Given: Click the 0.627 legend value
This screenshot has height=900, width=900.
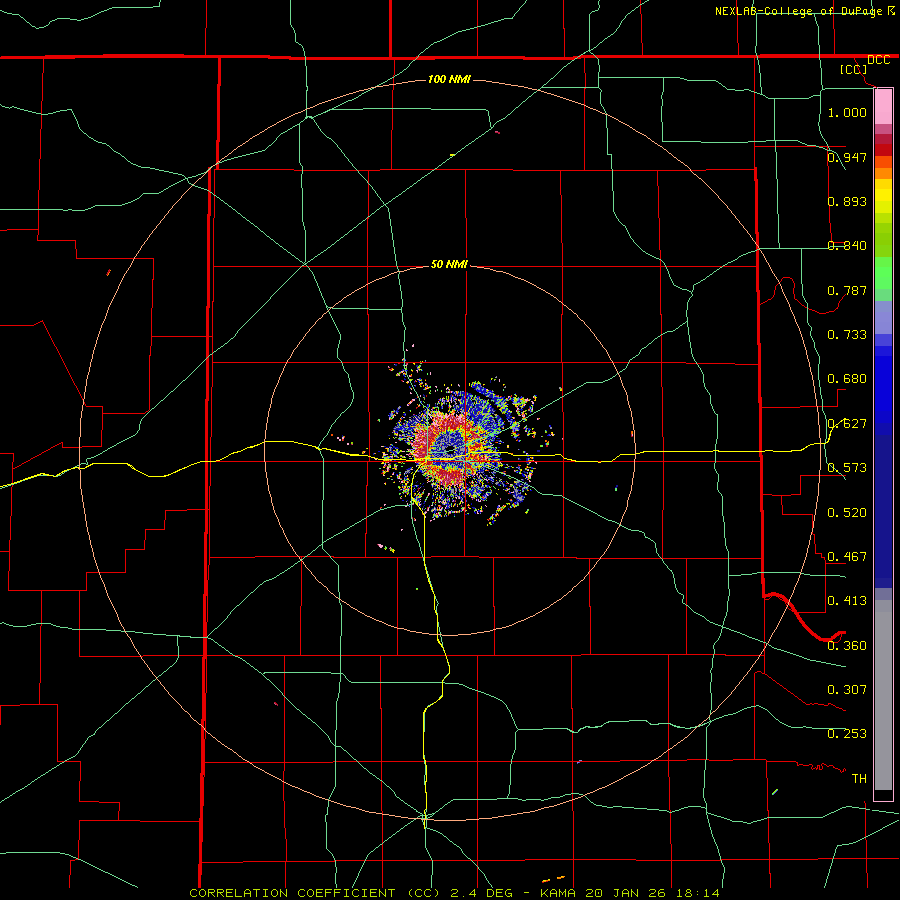Looking at the screenshot, I should pyautogui.click(x=847, y=424).
